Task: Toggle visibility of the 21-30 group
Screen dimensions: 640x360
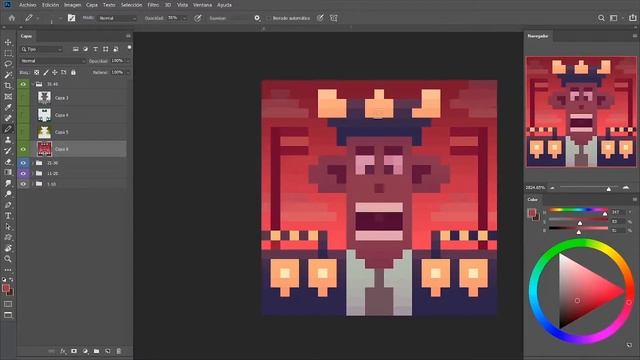Action: (23, 163)
